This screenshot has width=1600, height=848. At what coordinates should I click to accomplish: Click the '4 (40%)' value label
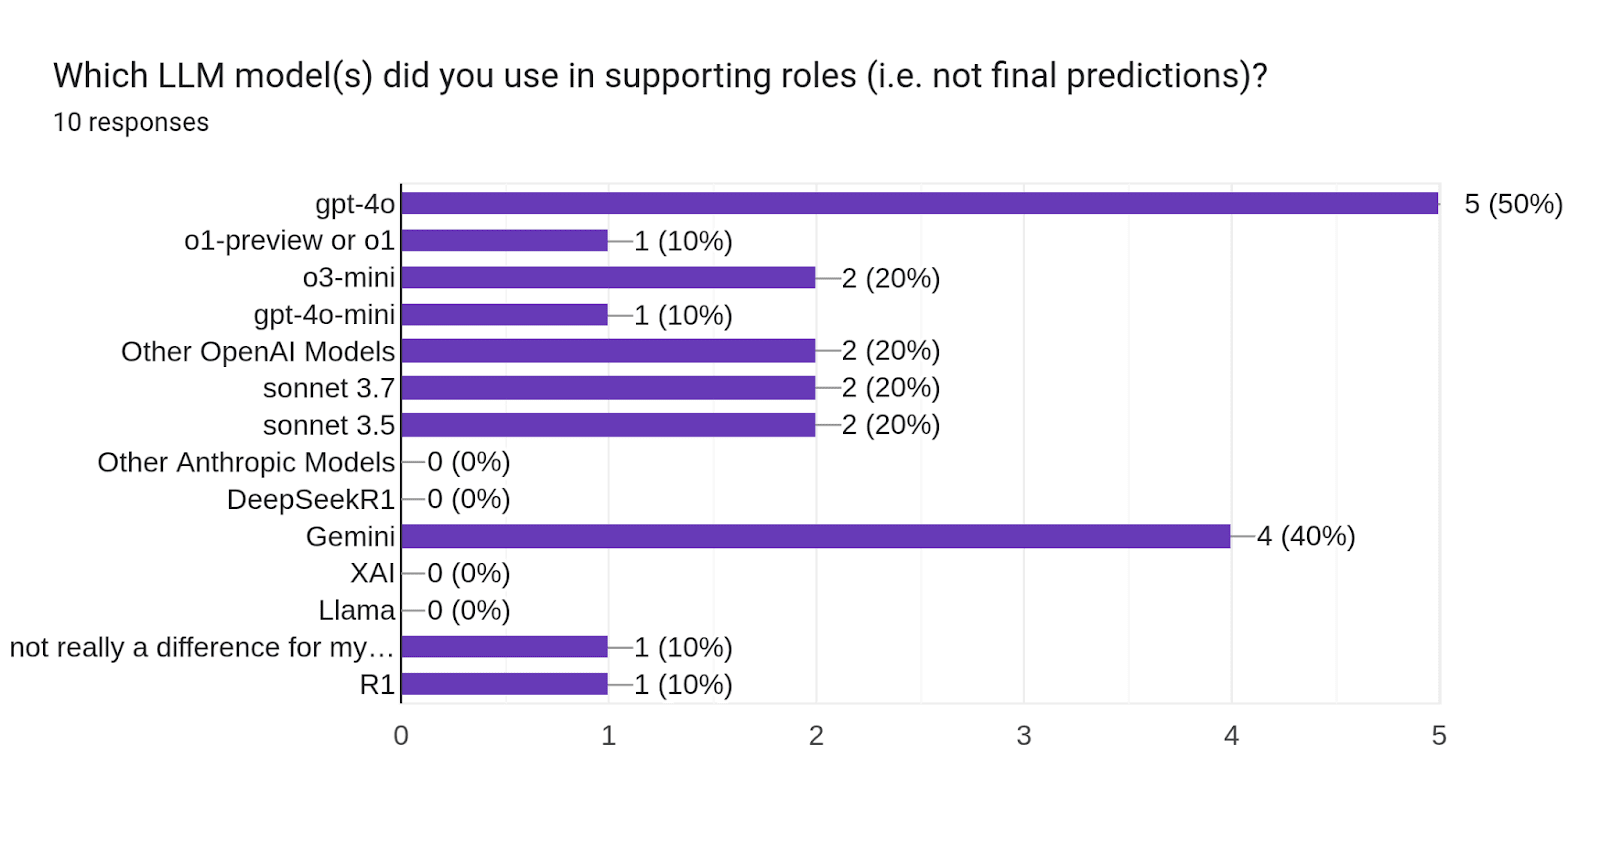(1305, 537)
